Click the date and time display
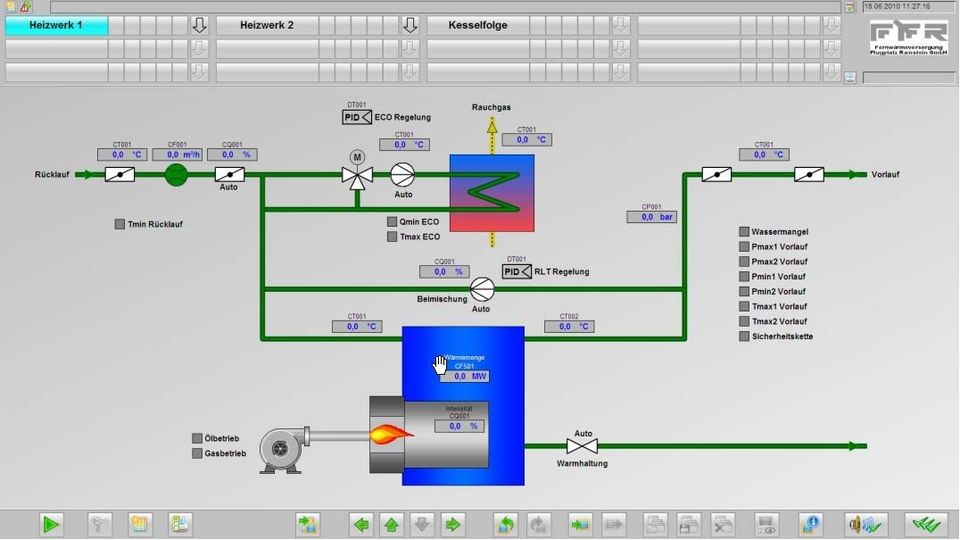960x540 pixels. [909, 7]
